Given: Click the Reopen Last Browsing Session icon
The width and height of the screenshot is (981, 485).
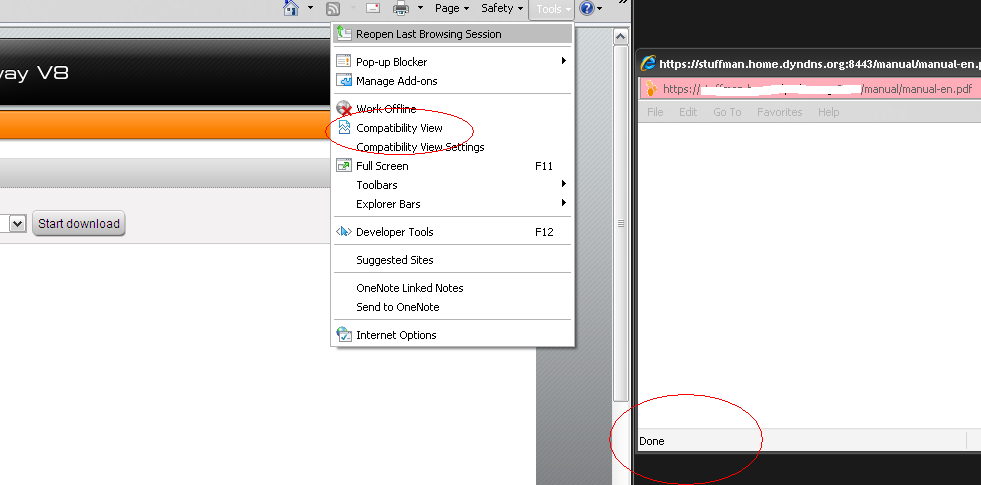Looking at the screenshot, I should (344, 33).
